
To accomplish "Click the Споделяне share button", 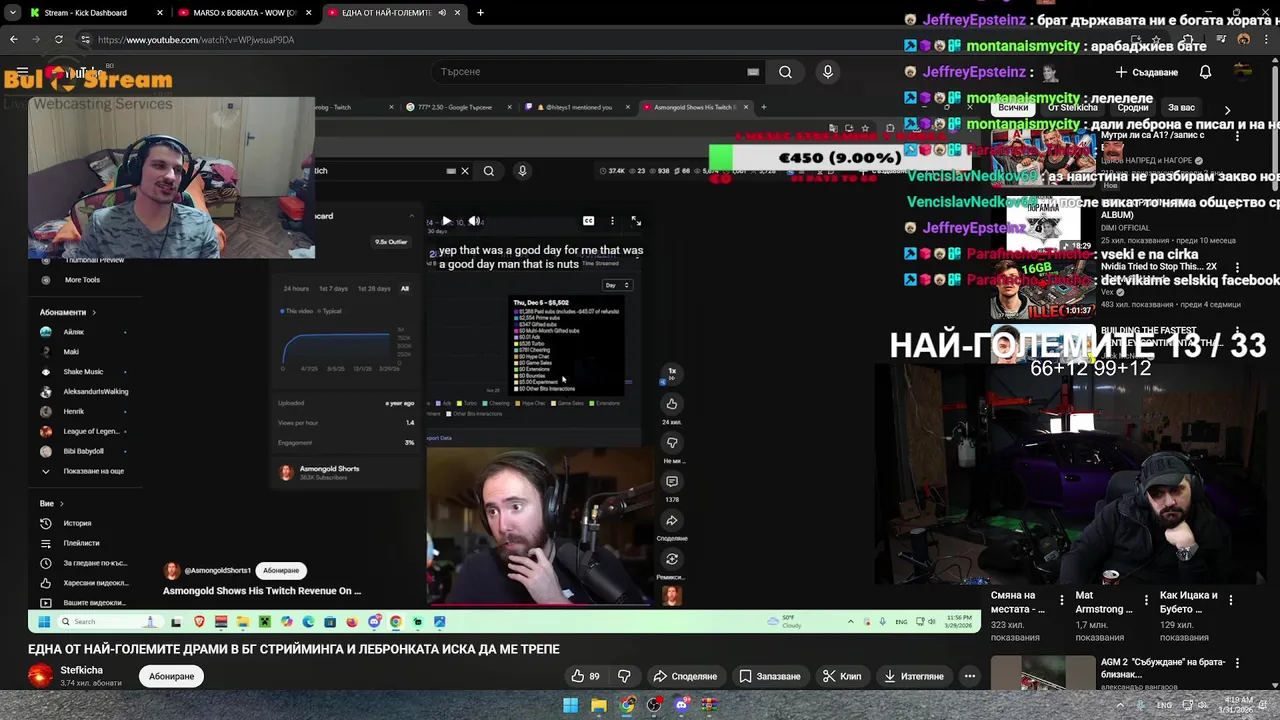I will click(x=685, y=676).
